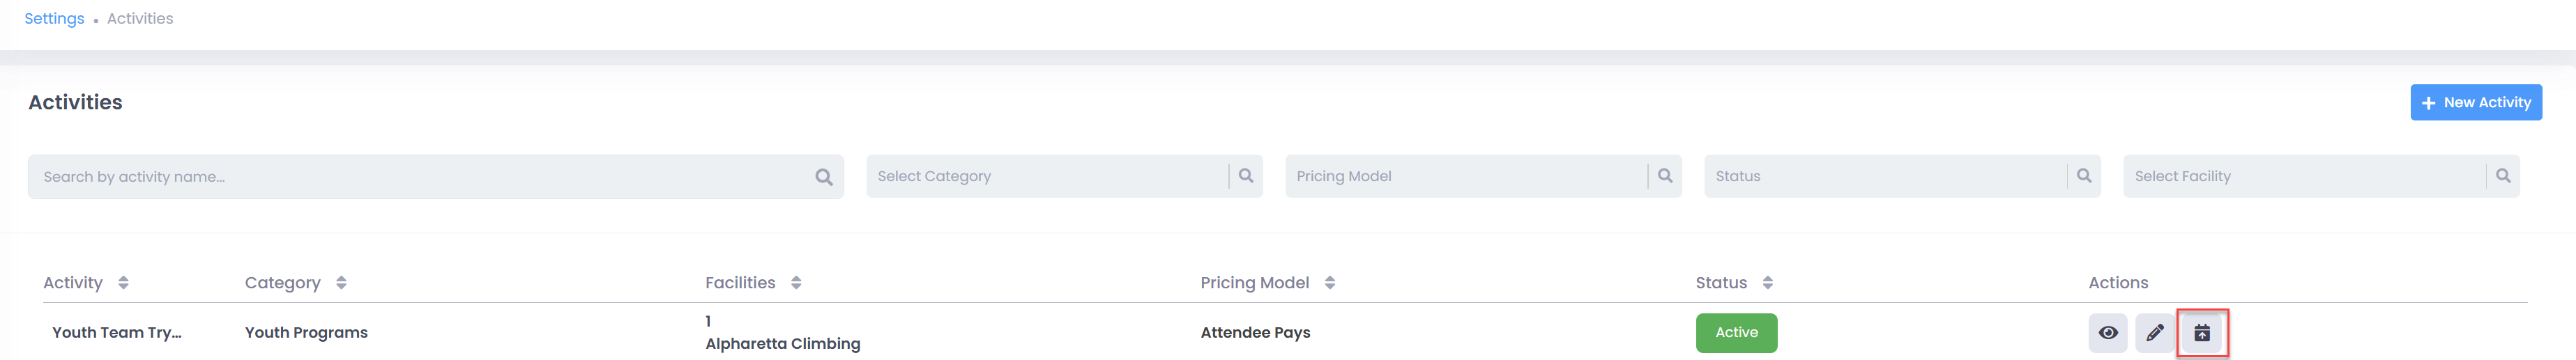Sort by the Activity column arrows

[x=123, y=283]
